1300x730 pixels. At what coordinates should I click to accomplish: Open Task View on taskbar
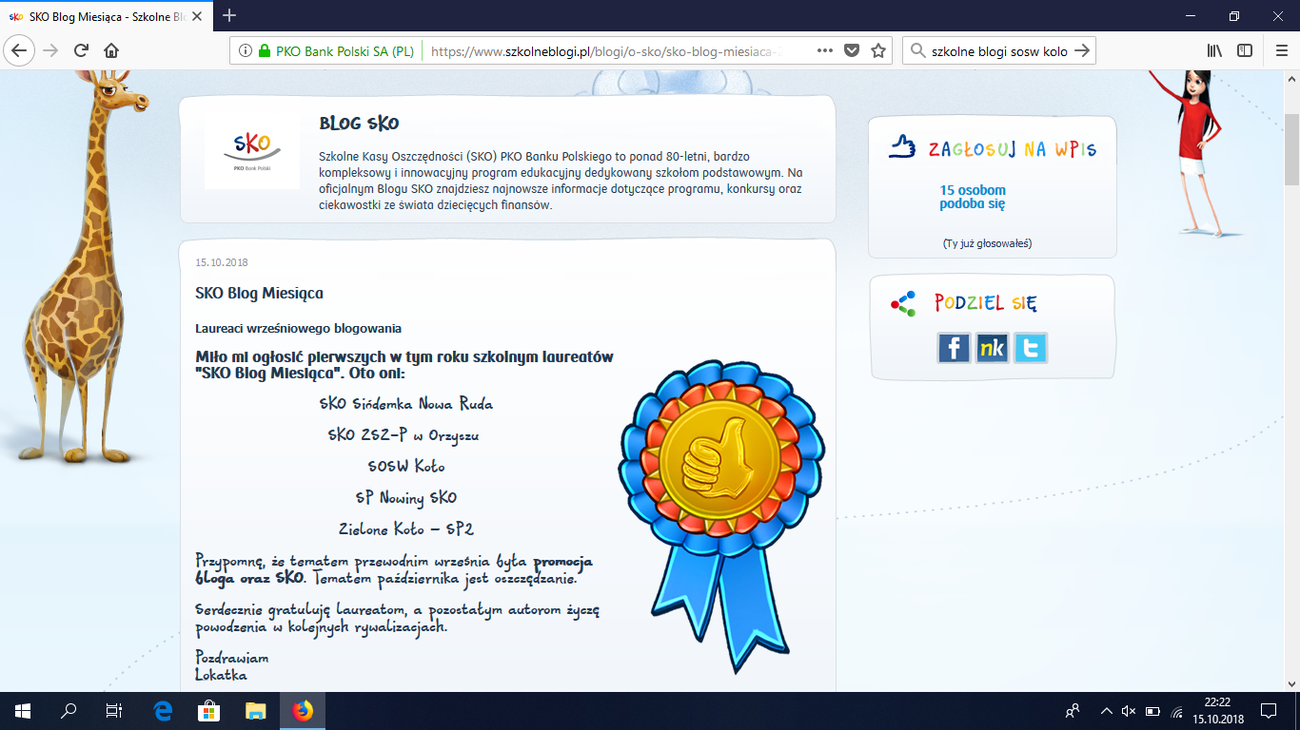pyautogui.click(x=114, y=711)
